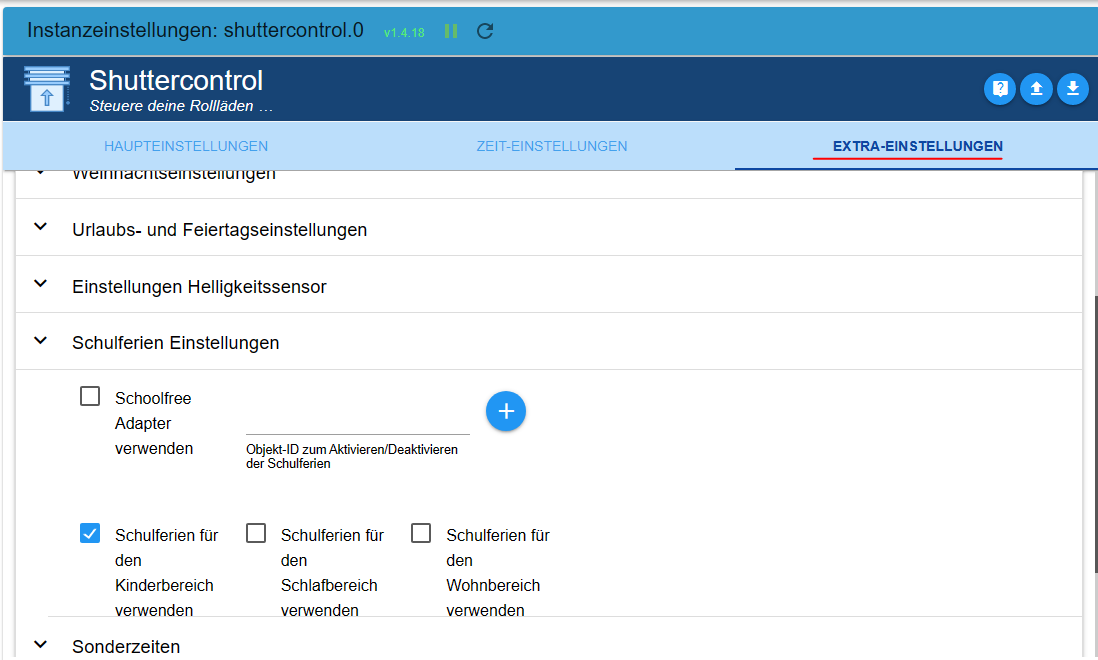Collapse Schulferien Einstellungen chevron
Image resolution: width=1098 pixels, height=660 pixels.
[41, 340]
